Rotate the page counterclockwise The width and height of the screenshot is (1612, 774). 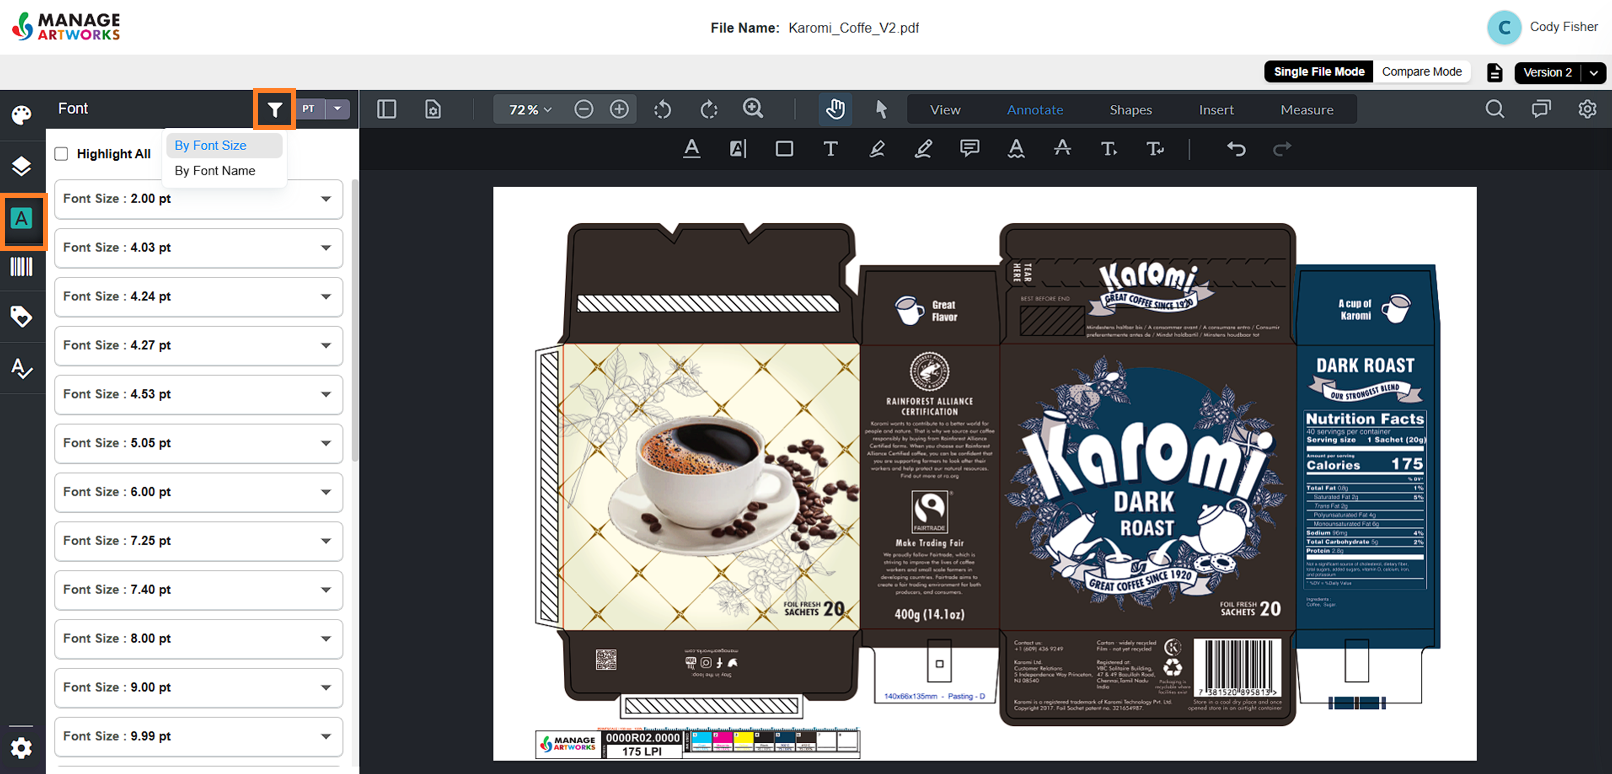663,109
